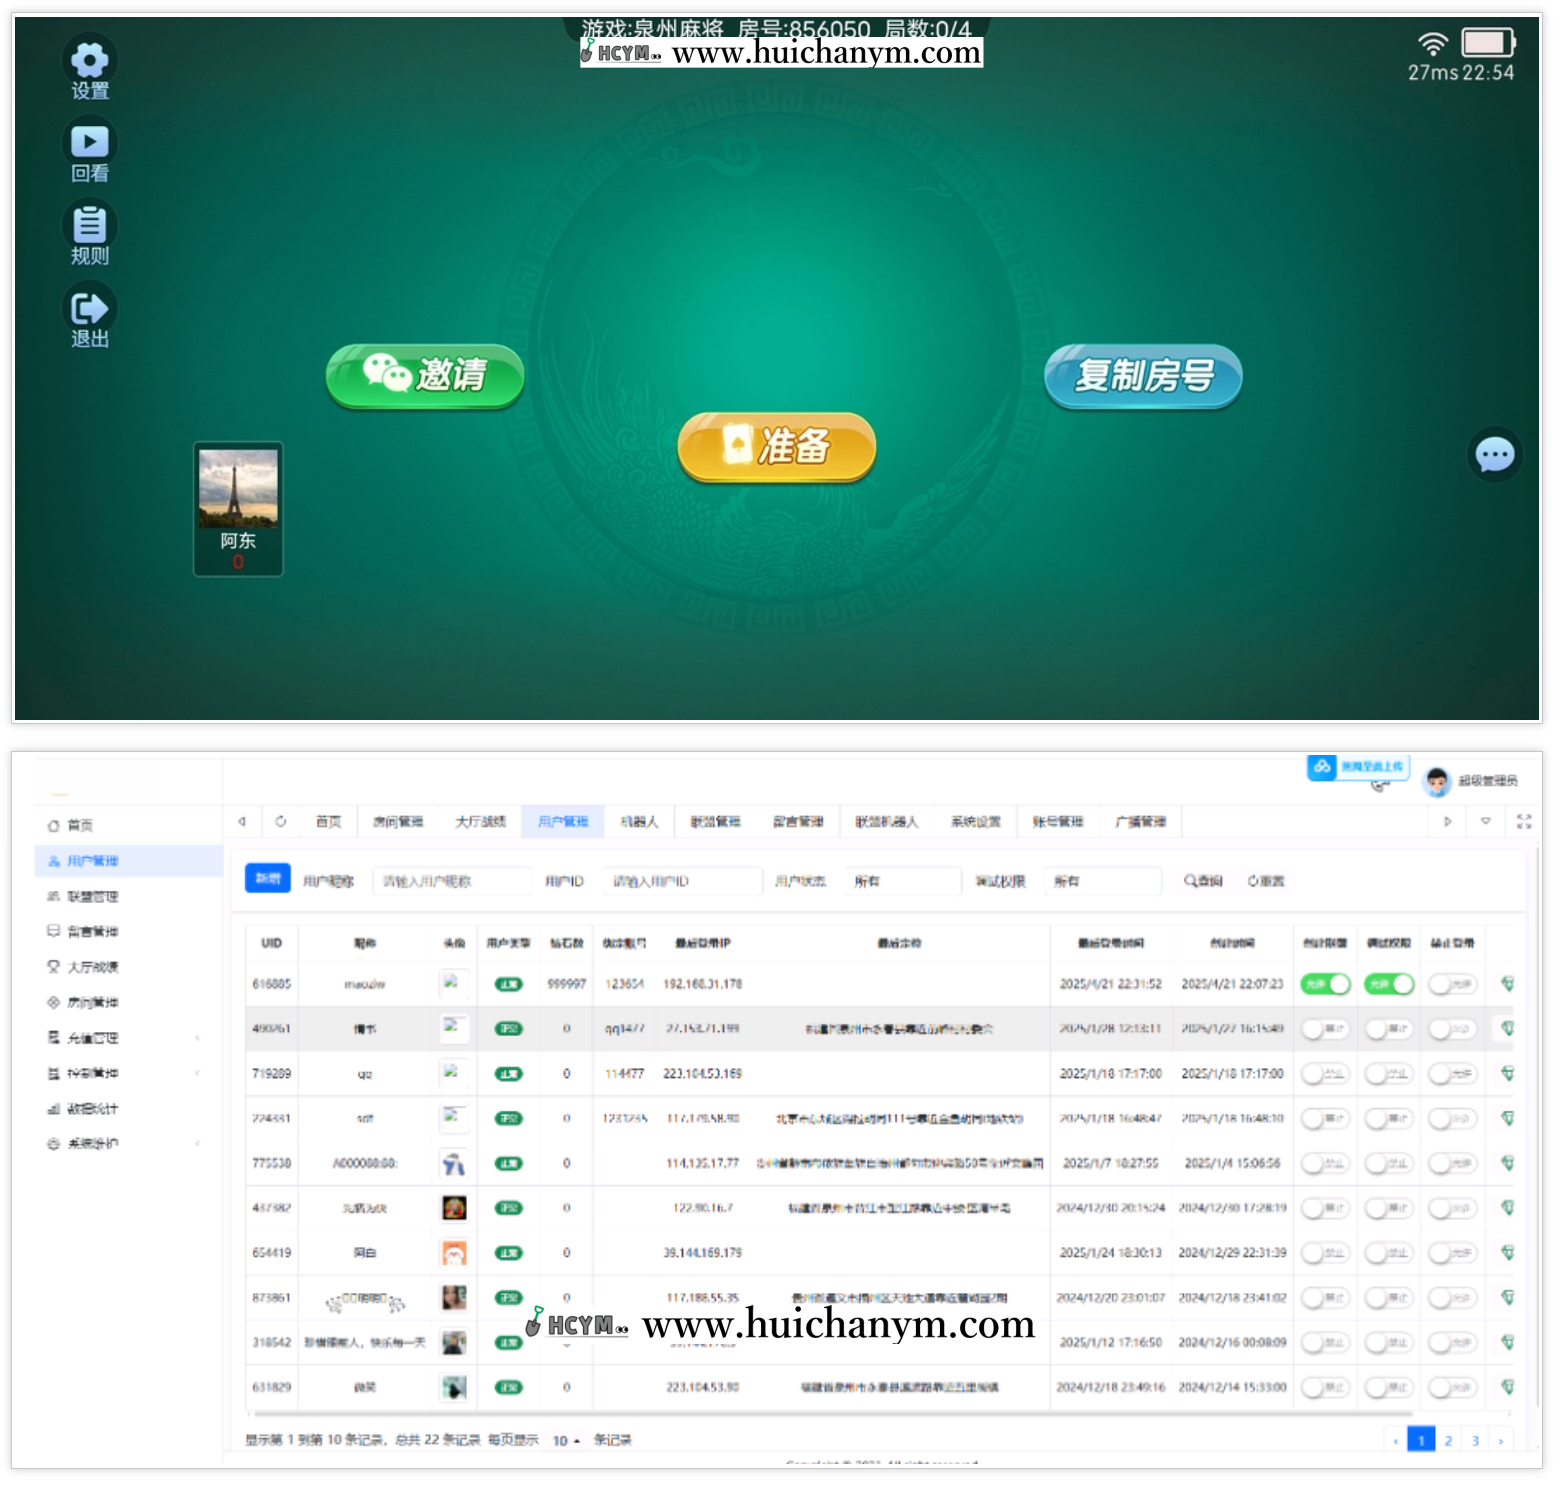Screen dimensions: 1564x1496
Task: Click the 退出 exit icon
Action: 89,309
